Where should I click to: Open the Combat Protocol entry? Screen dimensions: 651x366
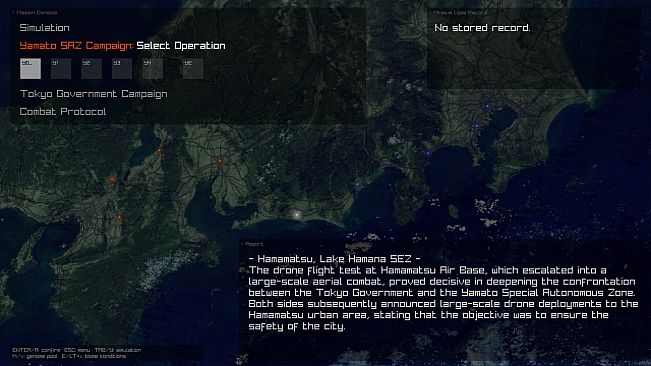[x=63, y=112]
